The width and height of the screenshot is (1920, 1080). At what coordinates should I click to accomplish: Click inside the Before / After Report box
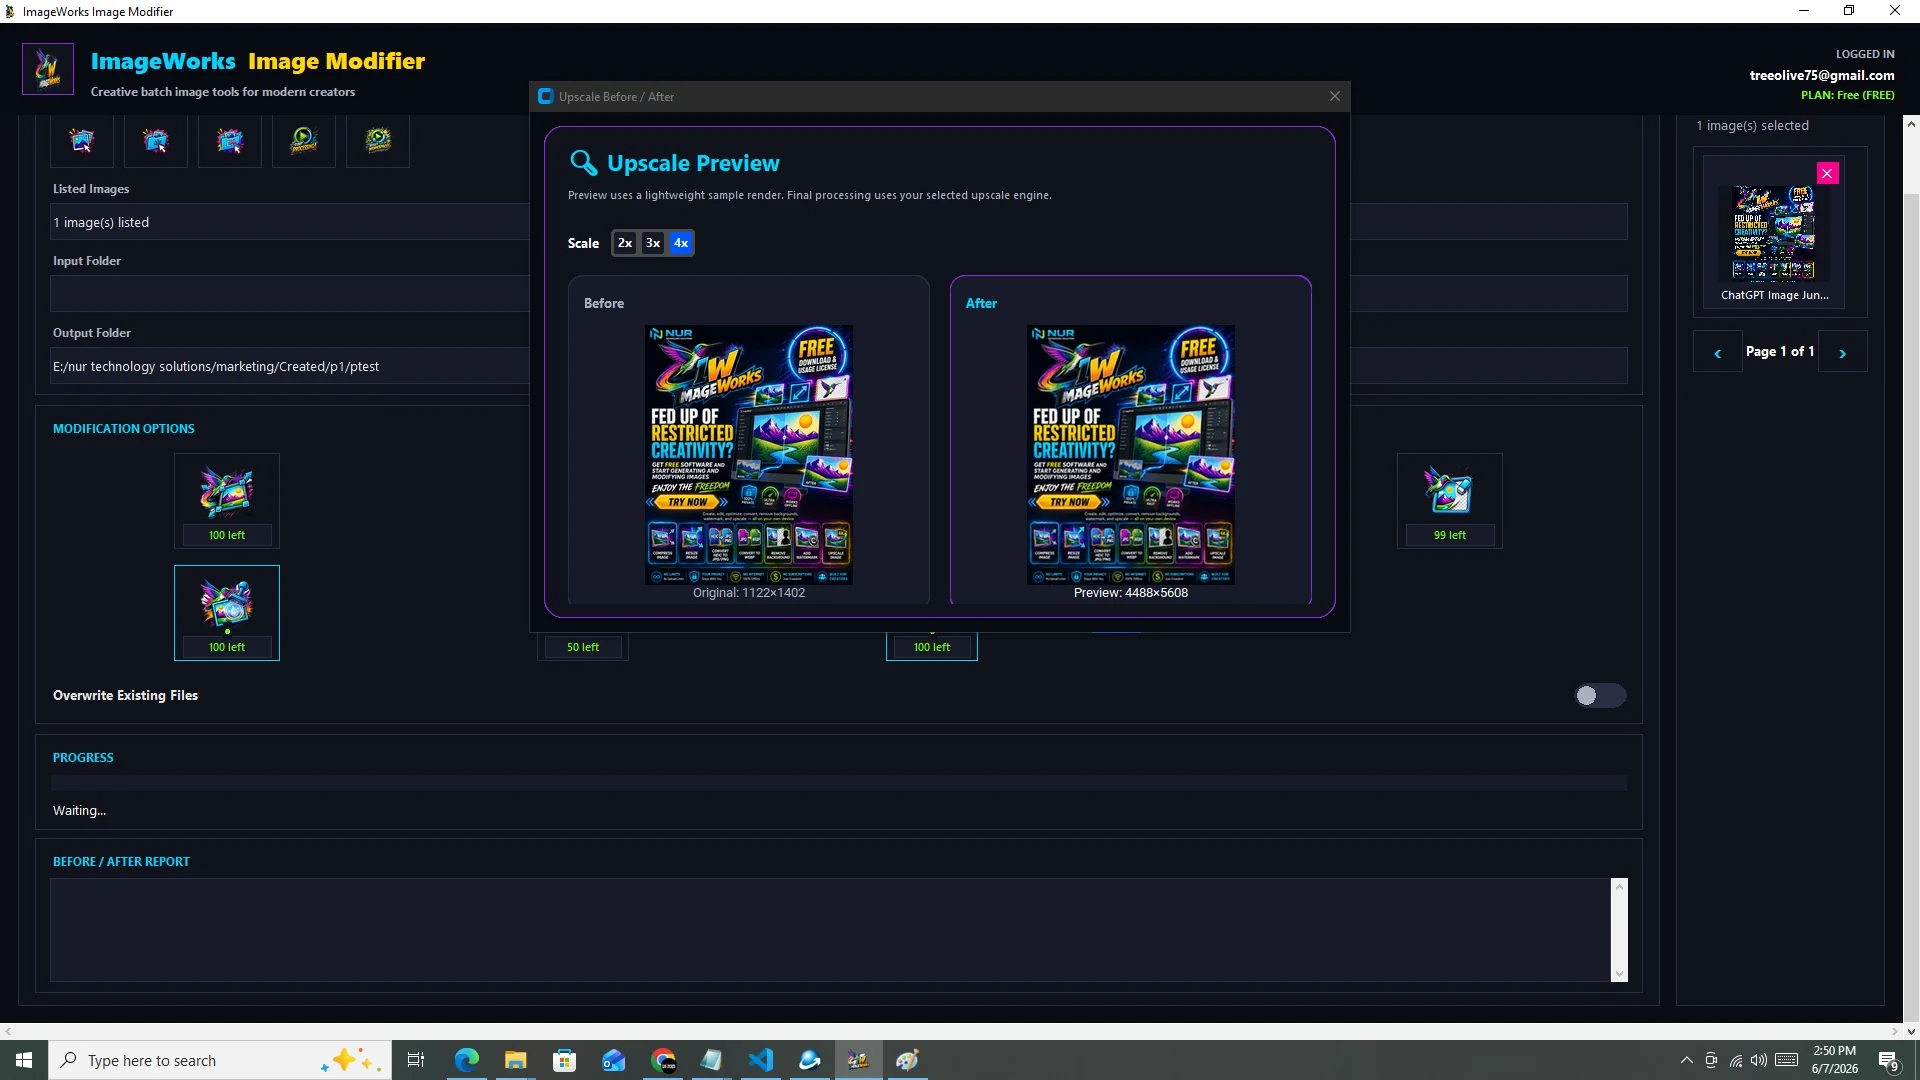pyautogui.click(x=830, y=930)
